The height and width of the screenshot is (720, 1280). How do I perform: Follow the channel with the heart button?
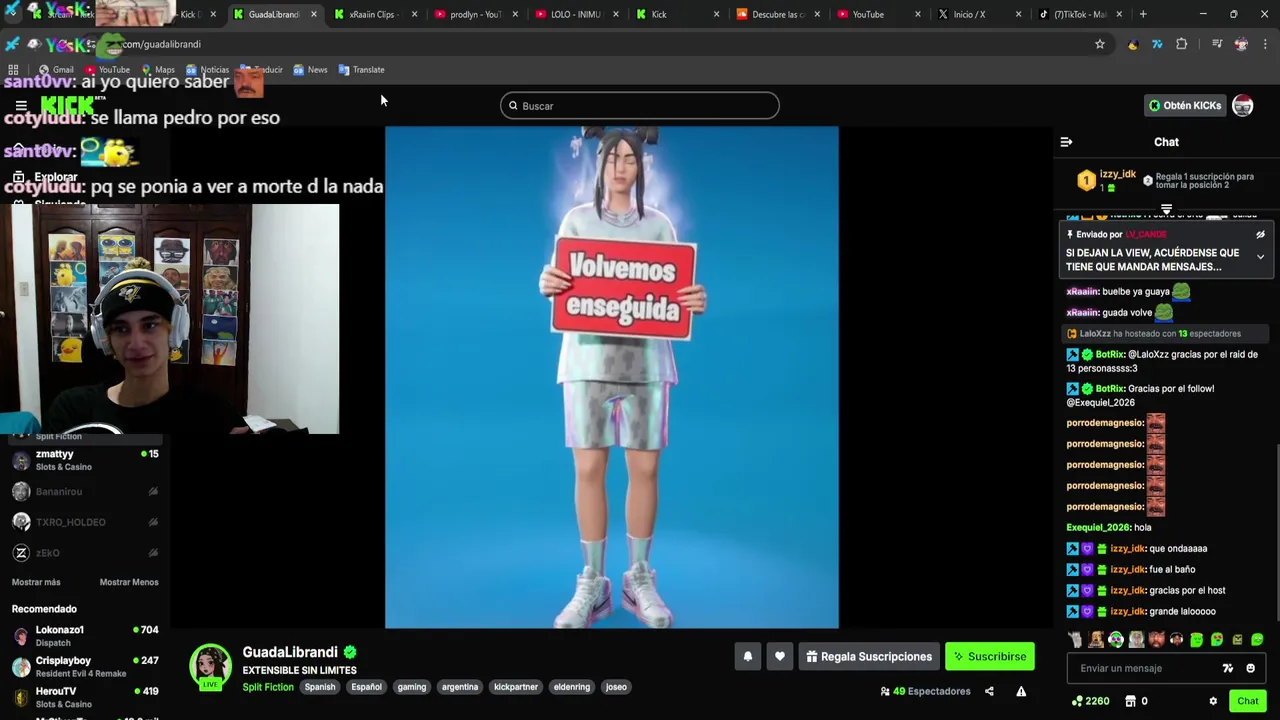[780, 657]
